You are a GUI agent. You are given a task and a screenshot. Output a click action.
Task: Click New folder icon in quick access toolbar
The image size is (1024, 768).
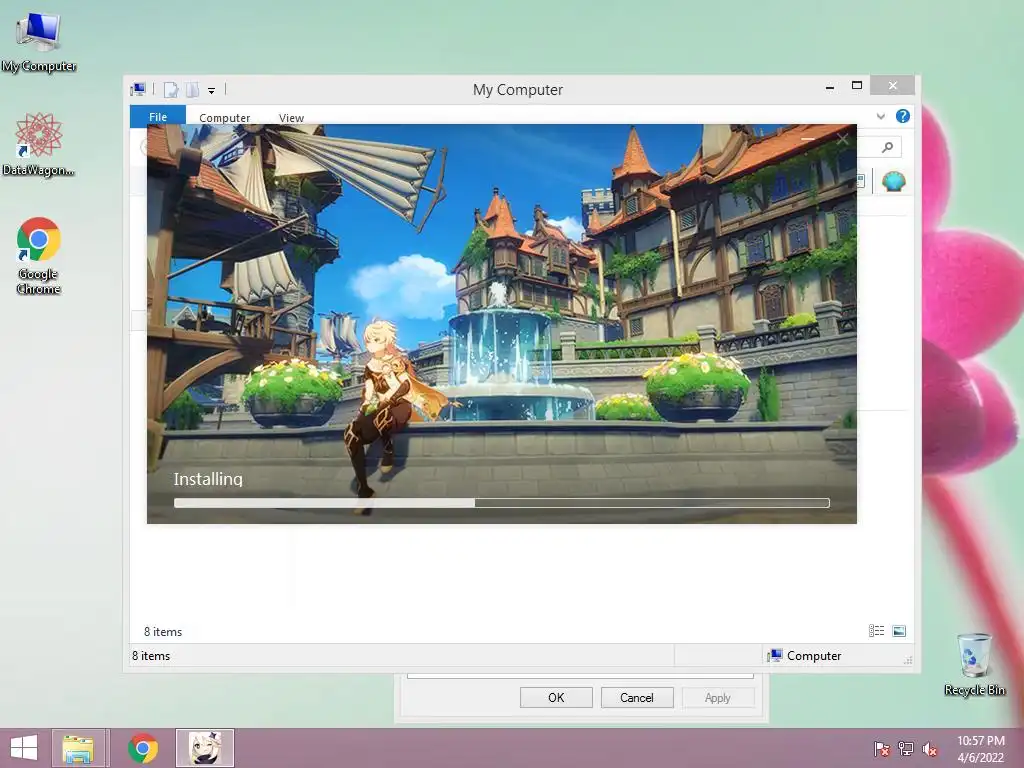pyautogui.click(x=192, y=89)
